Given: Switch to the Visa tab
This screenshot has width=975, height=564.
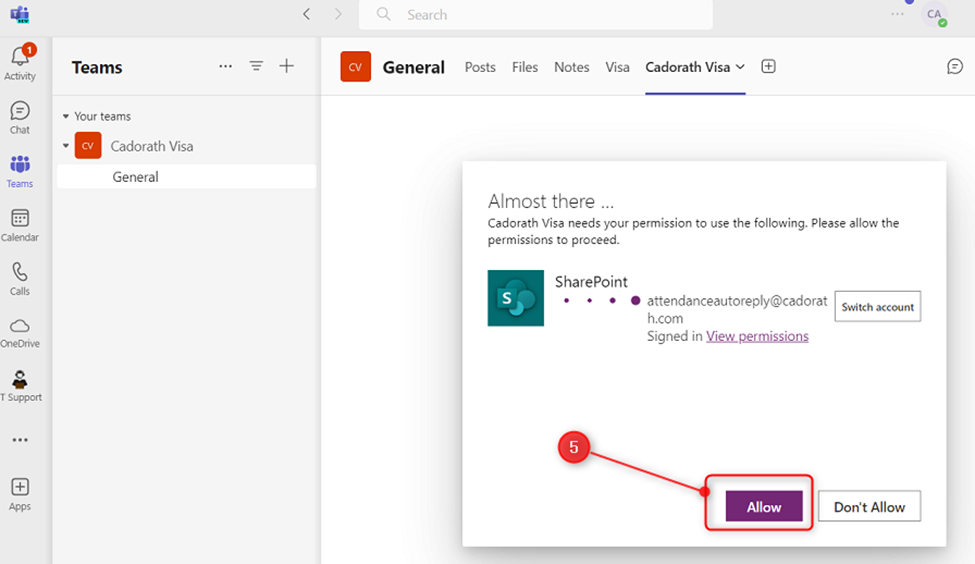Looking at the screenshot, I should point(617,67).
